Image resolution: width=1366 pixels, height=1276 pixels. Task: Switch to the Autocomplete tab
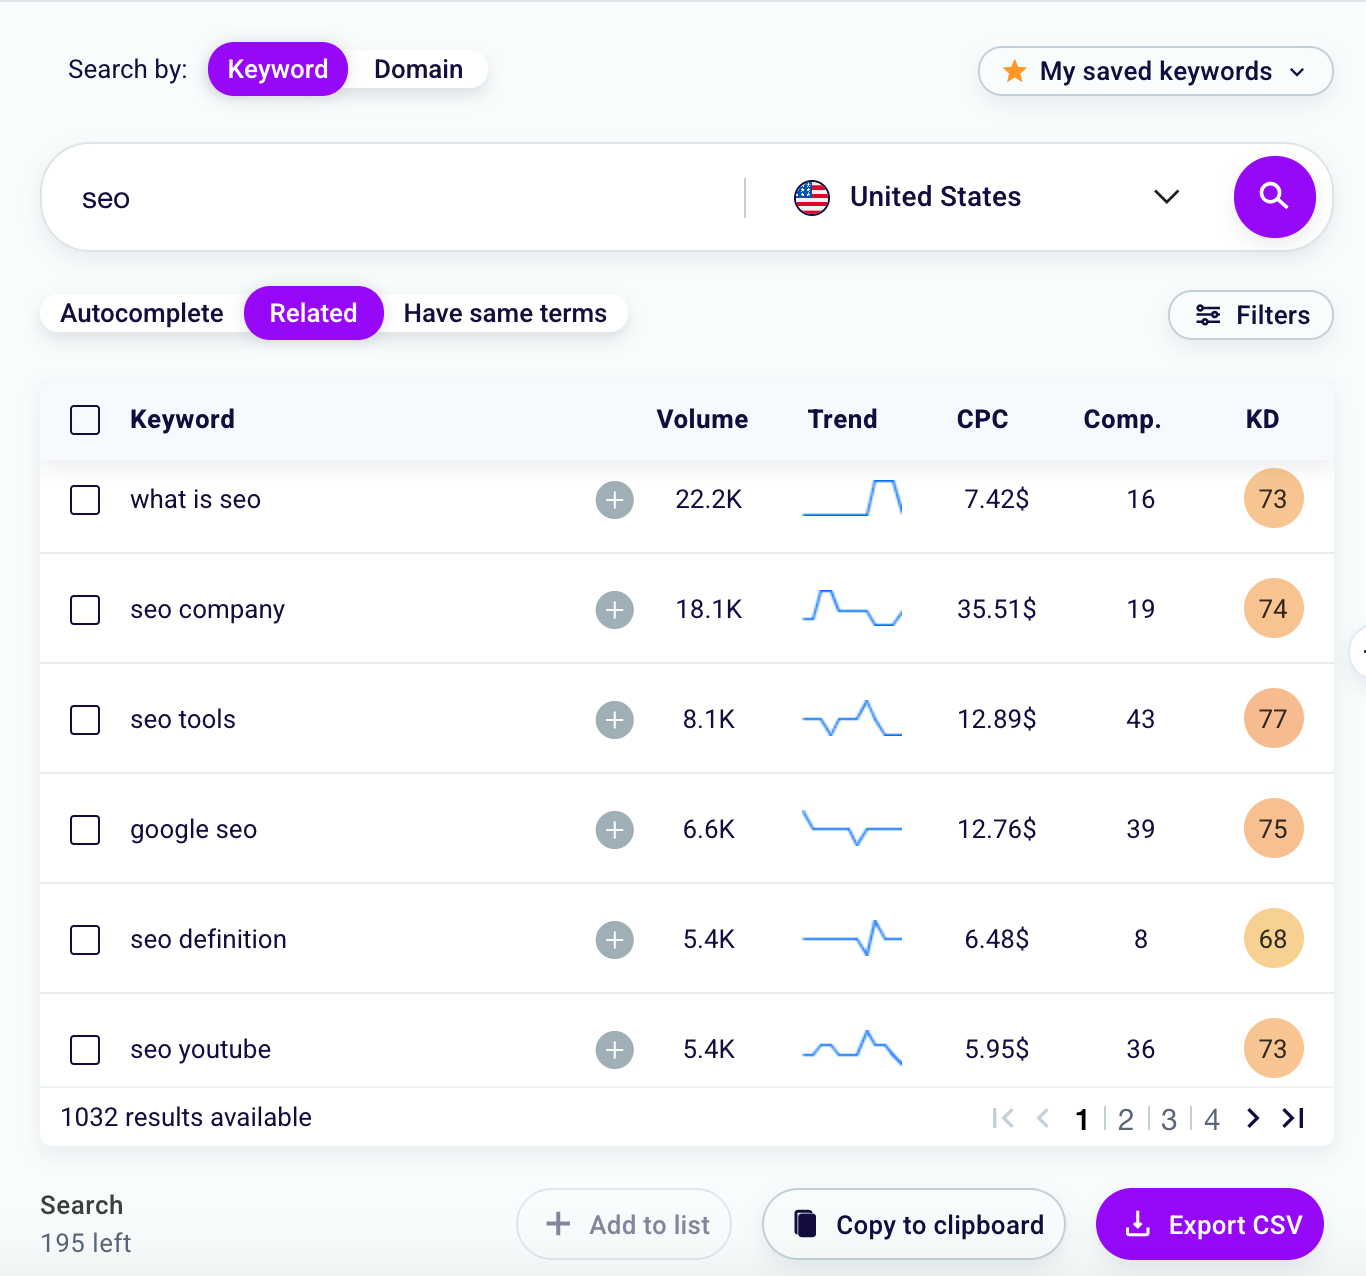point(141,312)
